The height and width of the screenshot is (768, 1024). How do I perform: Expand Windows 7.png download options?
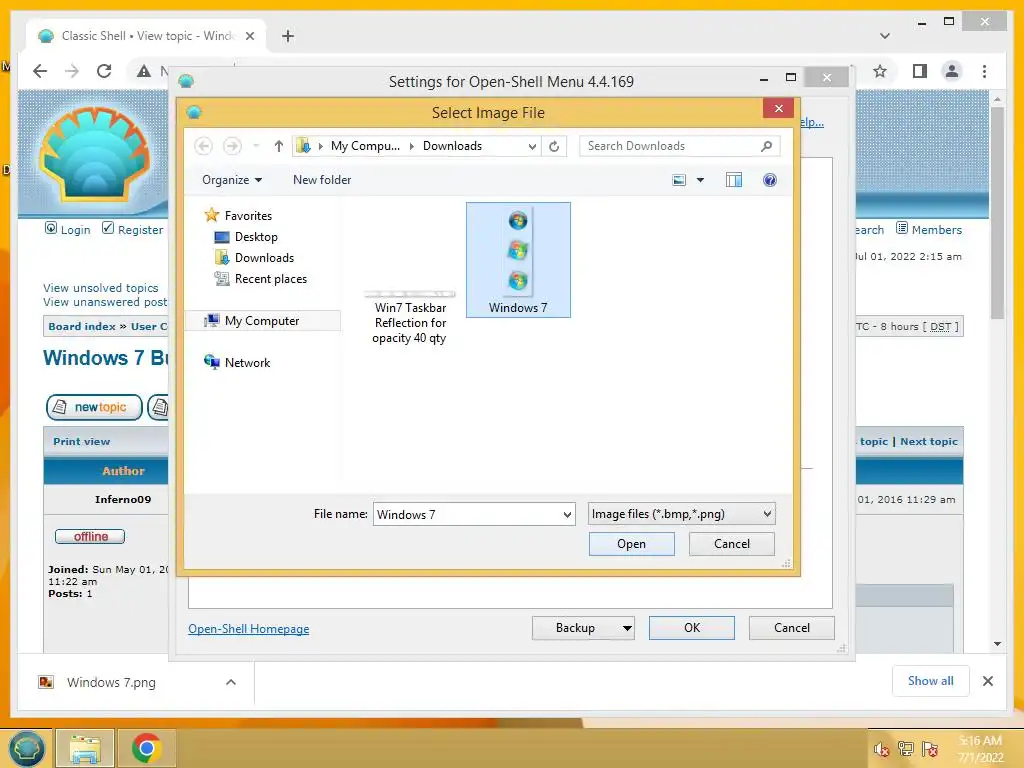231,682
